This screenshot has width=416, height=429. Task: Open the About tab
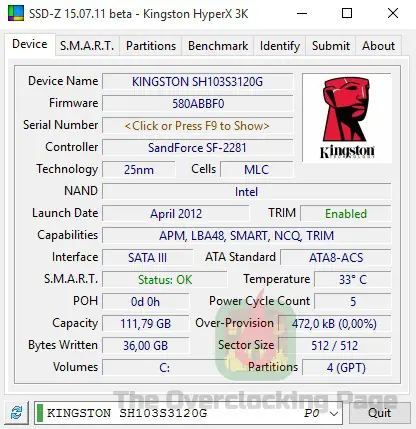pos(378,46)
